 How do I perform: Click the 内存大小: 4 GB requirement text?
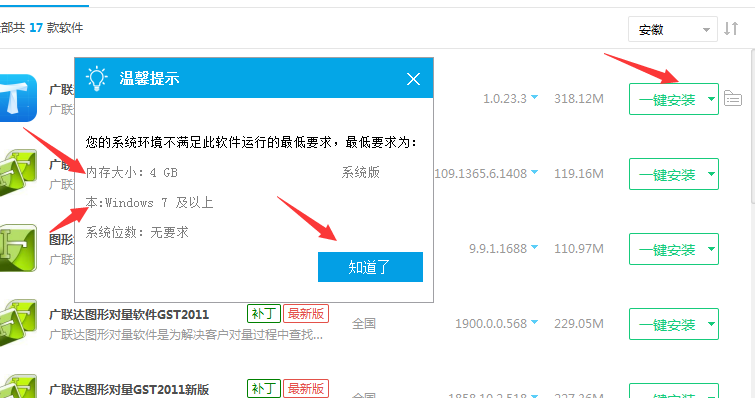click(x=131, y=172)
